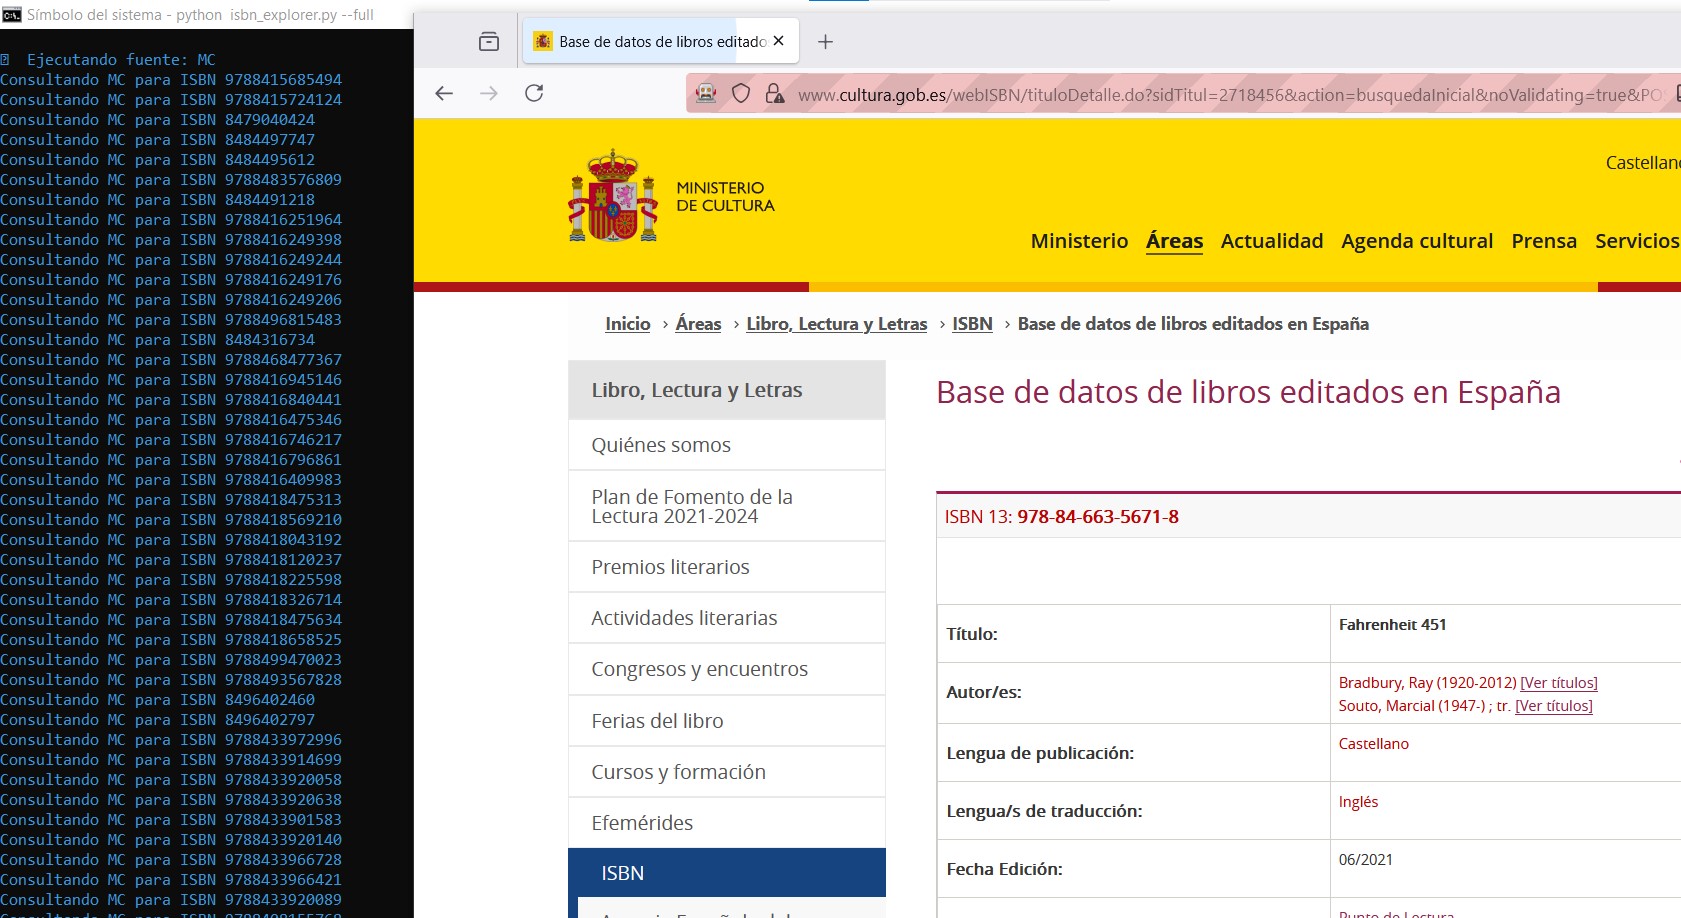This screenshot has width=1681, height=918.
Task: Select the Base de datos browser tab
Action: coord(661,41)
